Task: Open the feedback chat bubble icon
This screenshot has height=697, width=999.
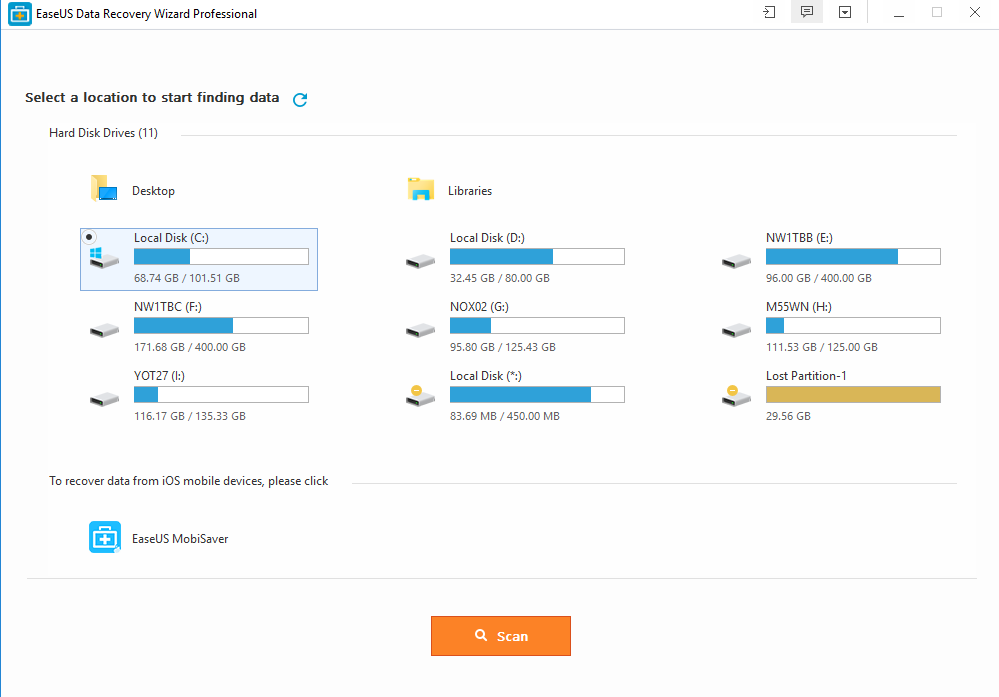Action: (806, 13)
